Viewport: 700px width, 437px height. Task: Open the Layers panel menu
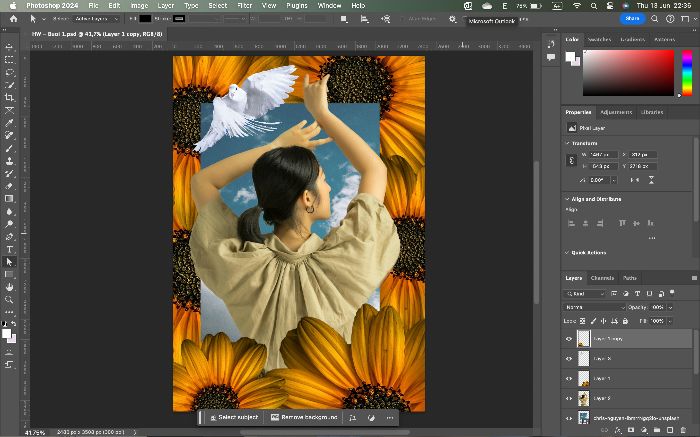(694, 278)
